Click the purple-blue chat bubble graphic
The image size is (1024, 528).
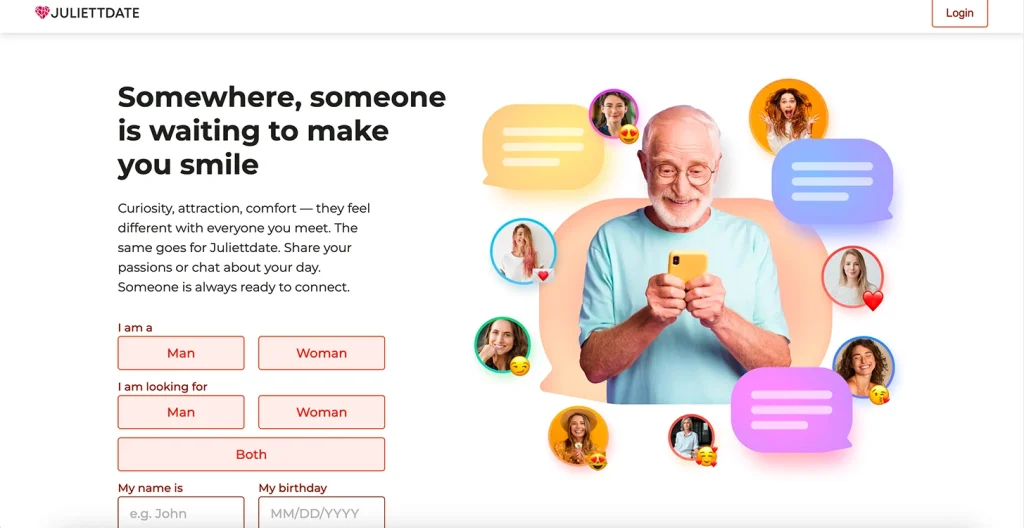point(832,181)
